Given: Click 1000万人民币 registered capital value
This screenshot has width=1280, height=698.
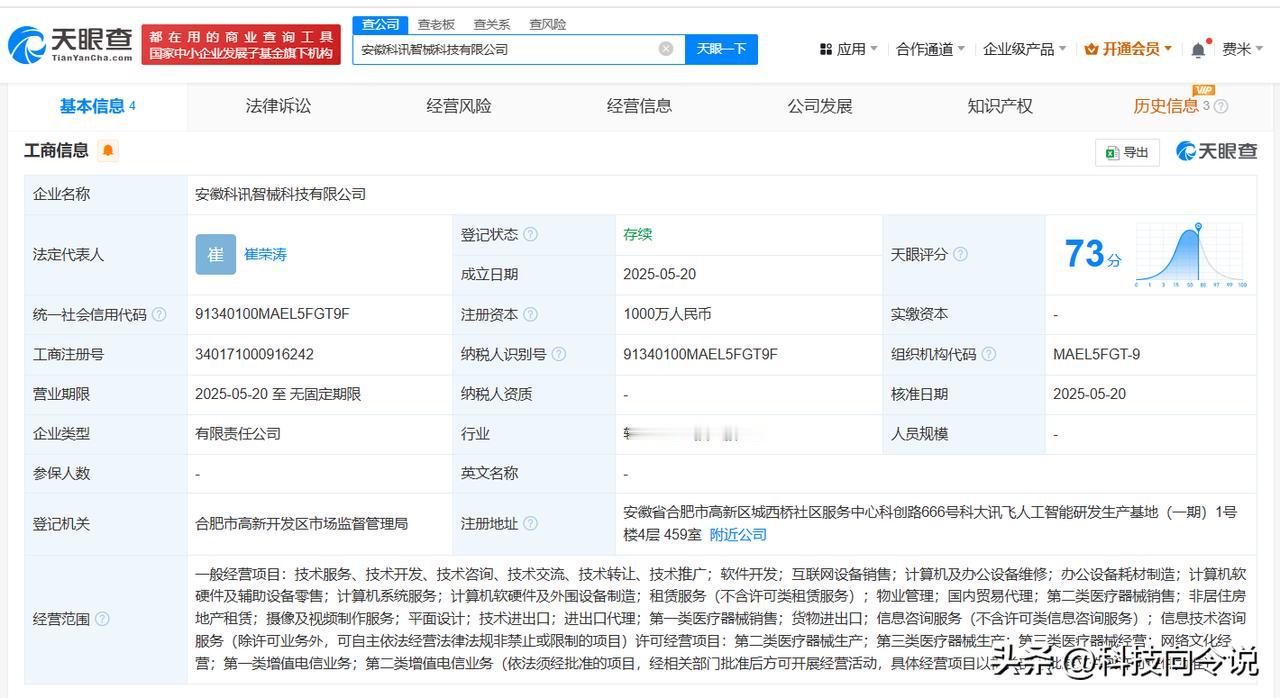Looking at the screenshot, I should coord(667,314).
